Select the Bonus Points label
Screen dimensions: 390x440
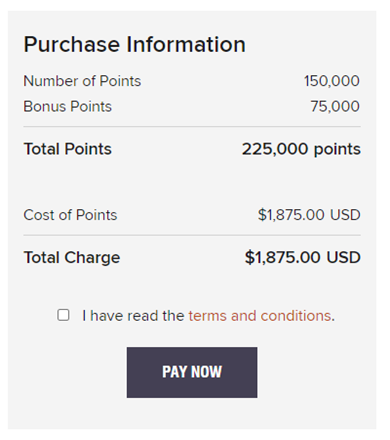click(x=67, y=107)
